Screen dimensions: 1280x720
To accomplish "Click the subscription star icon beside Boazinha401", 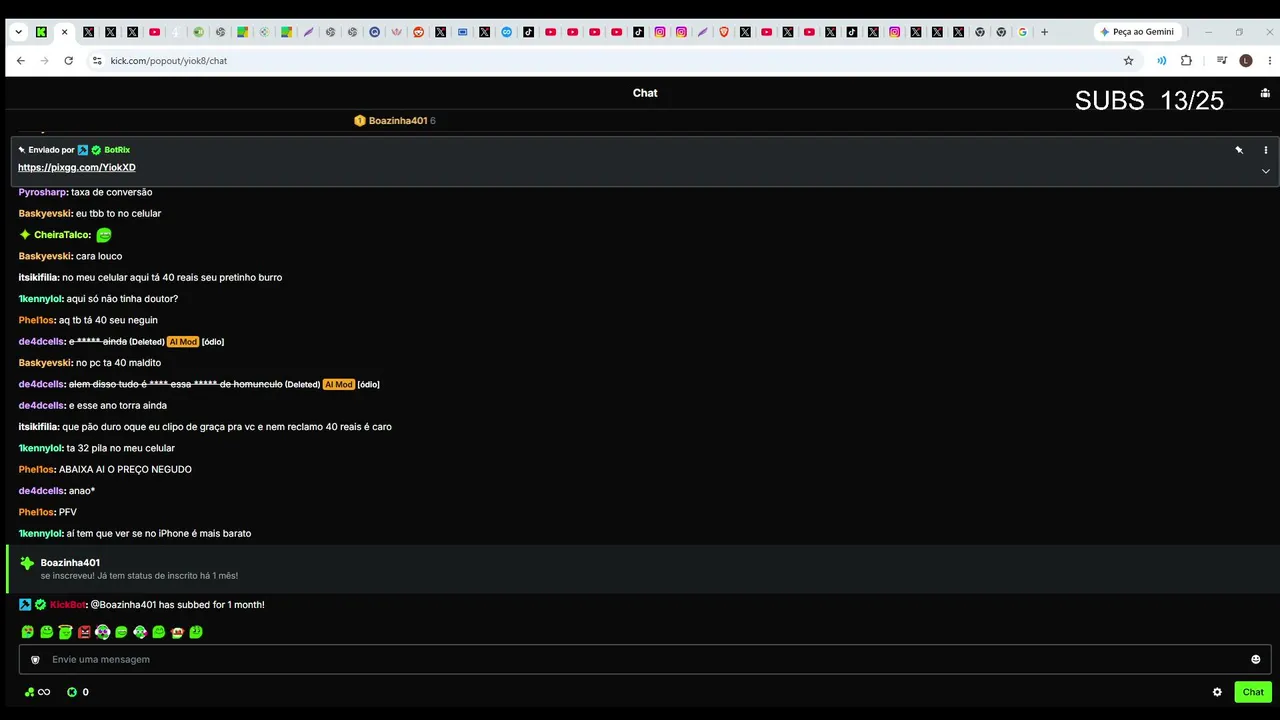I will pos(27,563).
